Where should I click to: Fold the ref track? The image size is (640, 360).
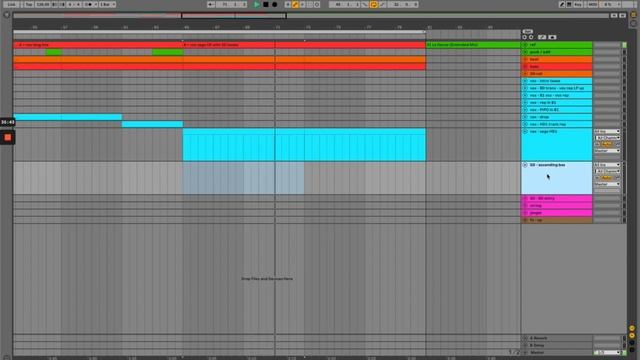(x=525, y=45)
